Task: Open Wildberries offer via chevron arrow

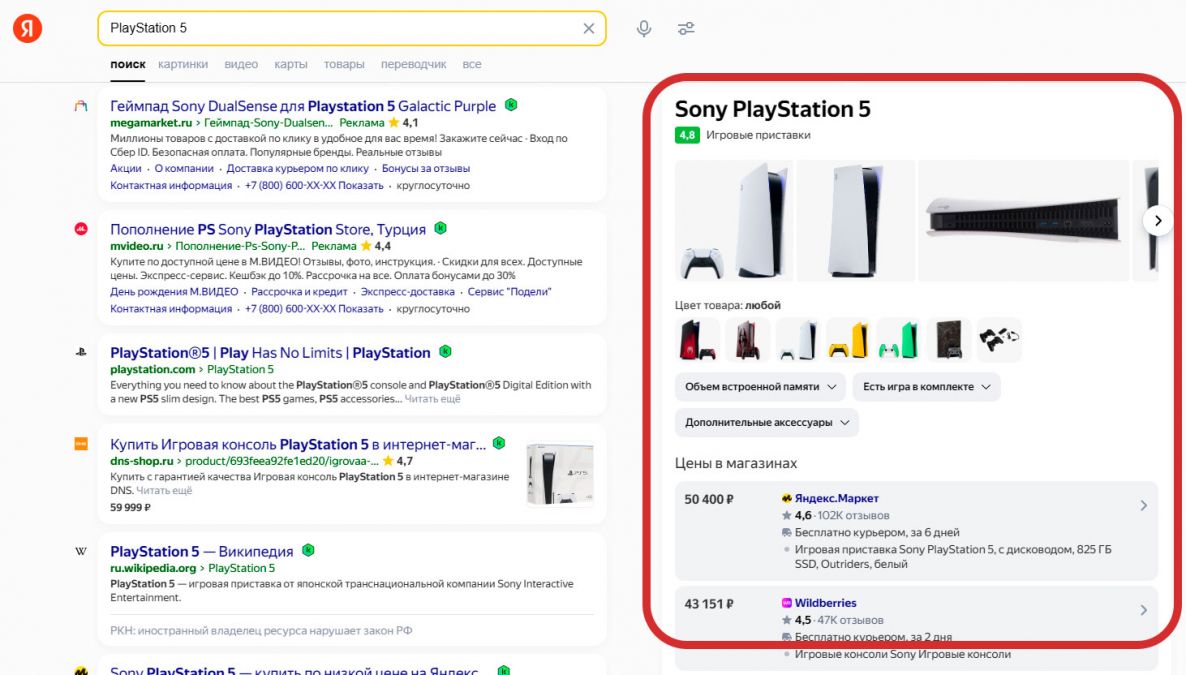Action: (x=1144, y=610)
